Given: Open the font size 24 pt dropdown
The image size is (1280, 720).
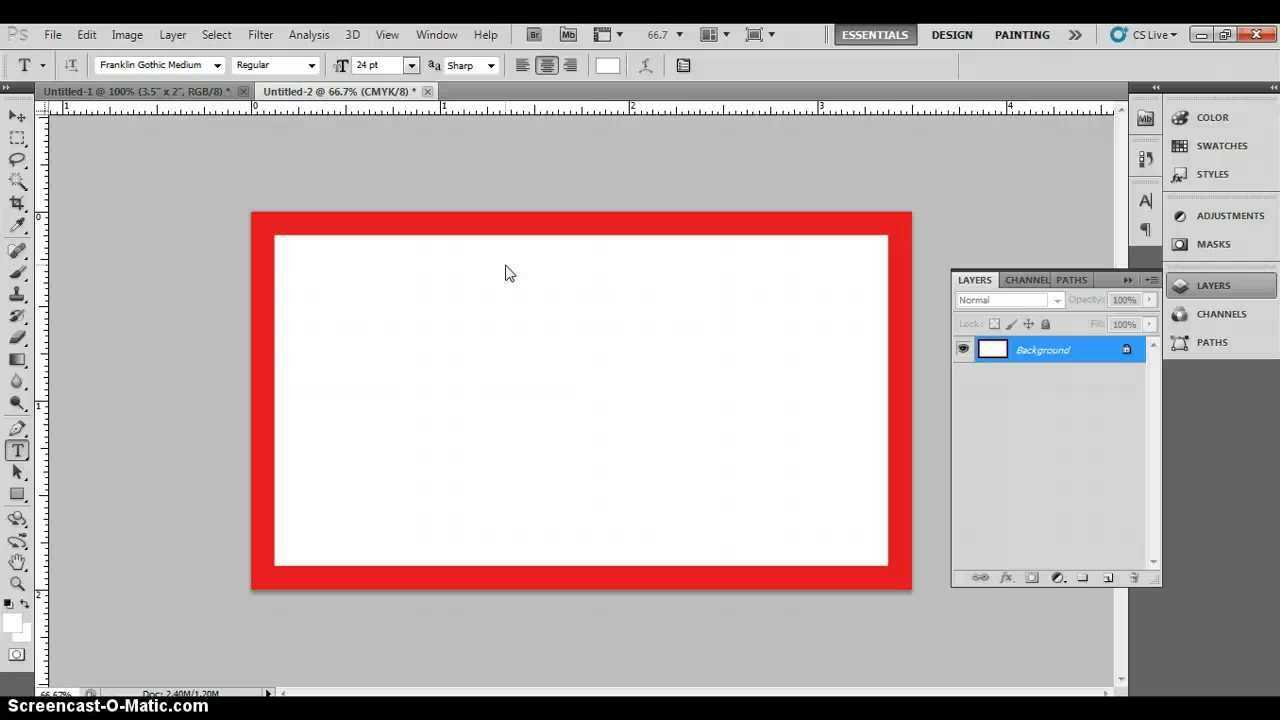Looking at the screenshot, I should (410, 66).
